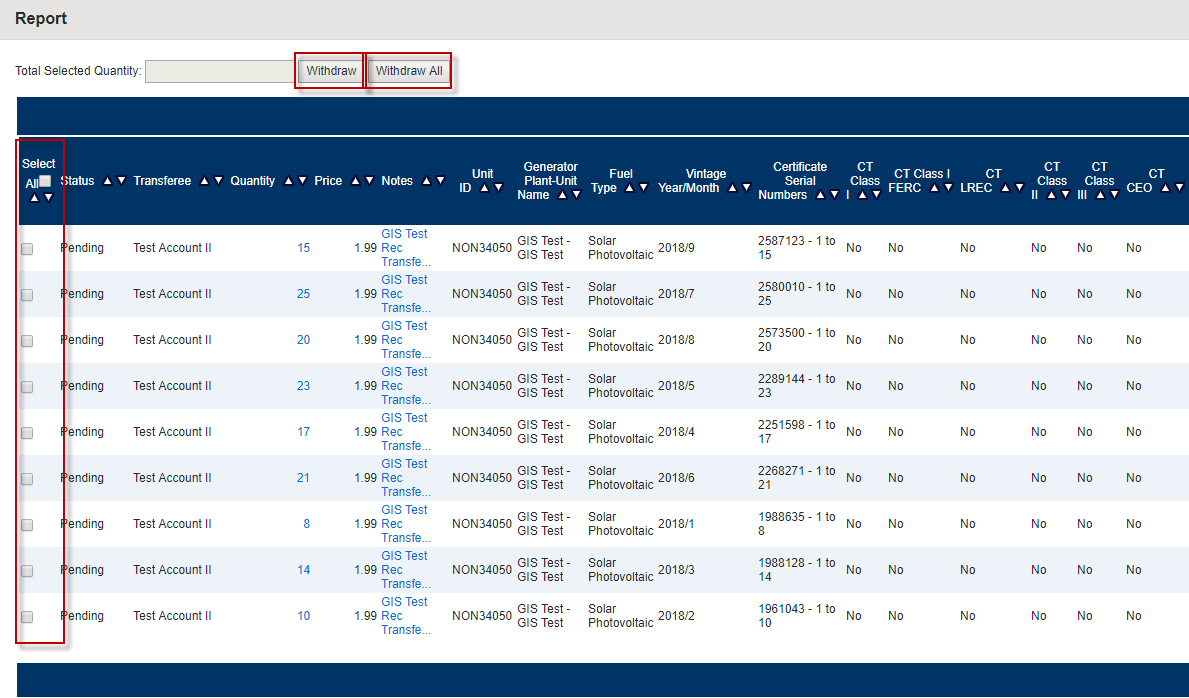Click the Withdraw All button
Image resolution: width=1189 pixels, height=698 pixels.
pyautogui.click(x=409, y=71)
